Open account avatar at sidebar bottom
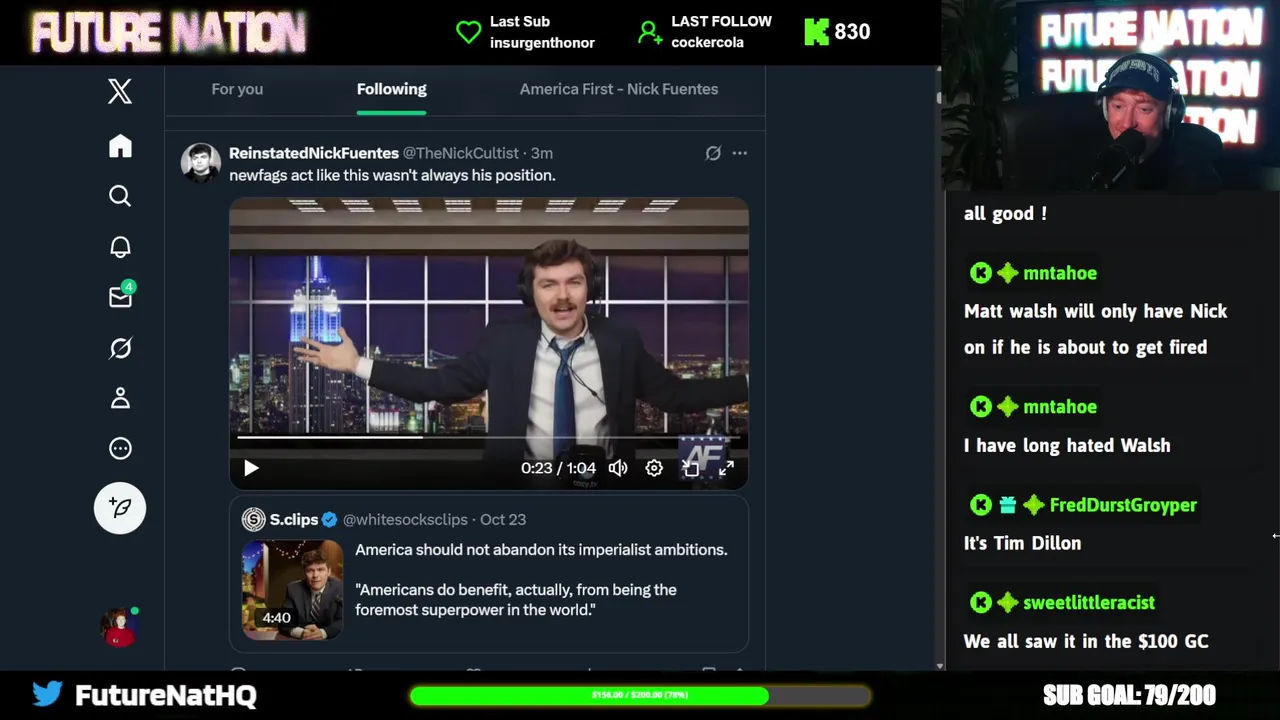The height and width of the screenshot is (720, 1280). [119, 627]
